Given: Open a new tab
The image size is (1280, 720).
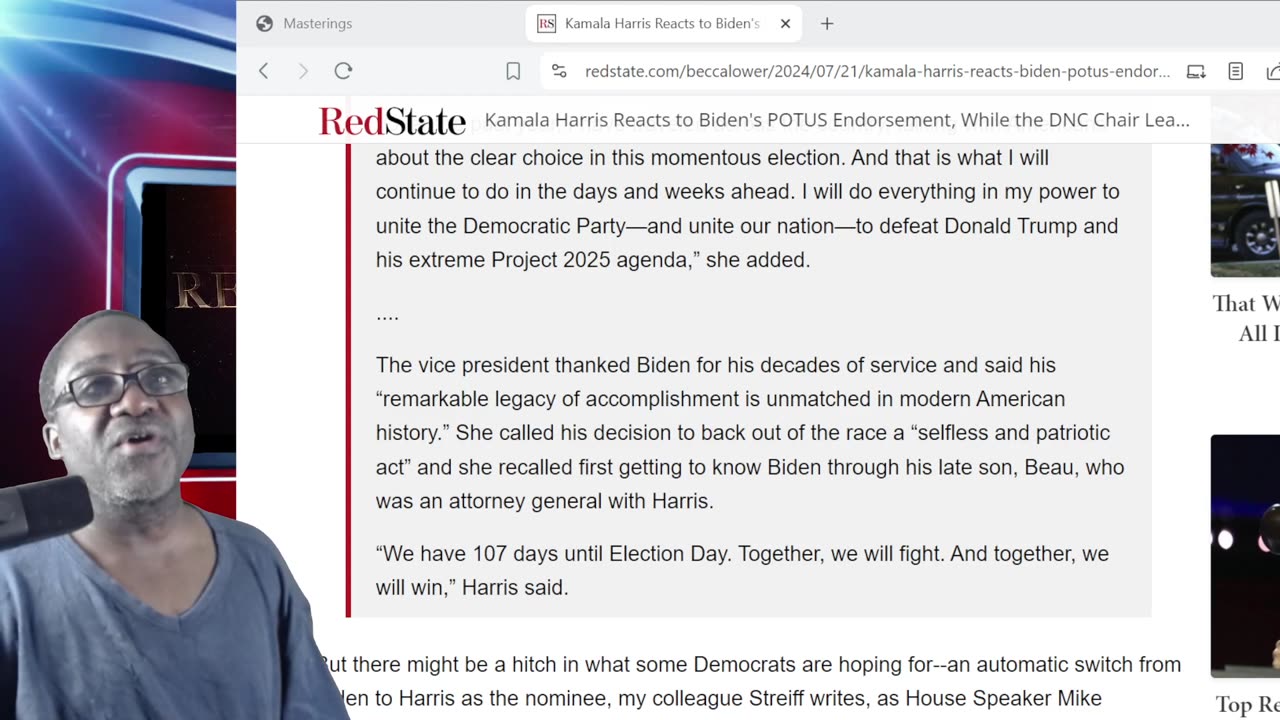Looking at the screenshot, I should tap(827, 23).
